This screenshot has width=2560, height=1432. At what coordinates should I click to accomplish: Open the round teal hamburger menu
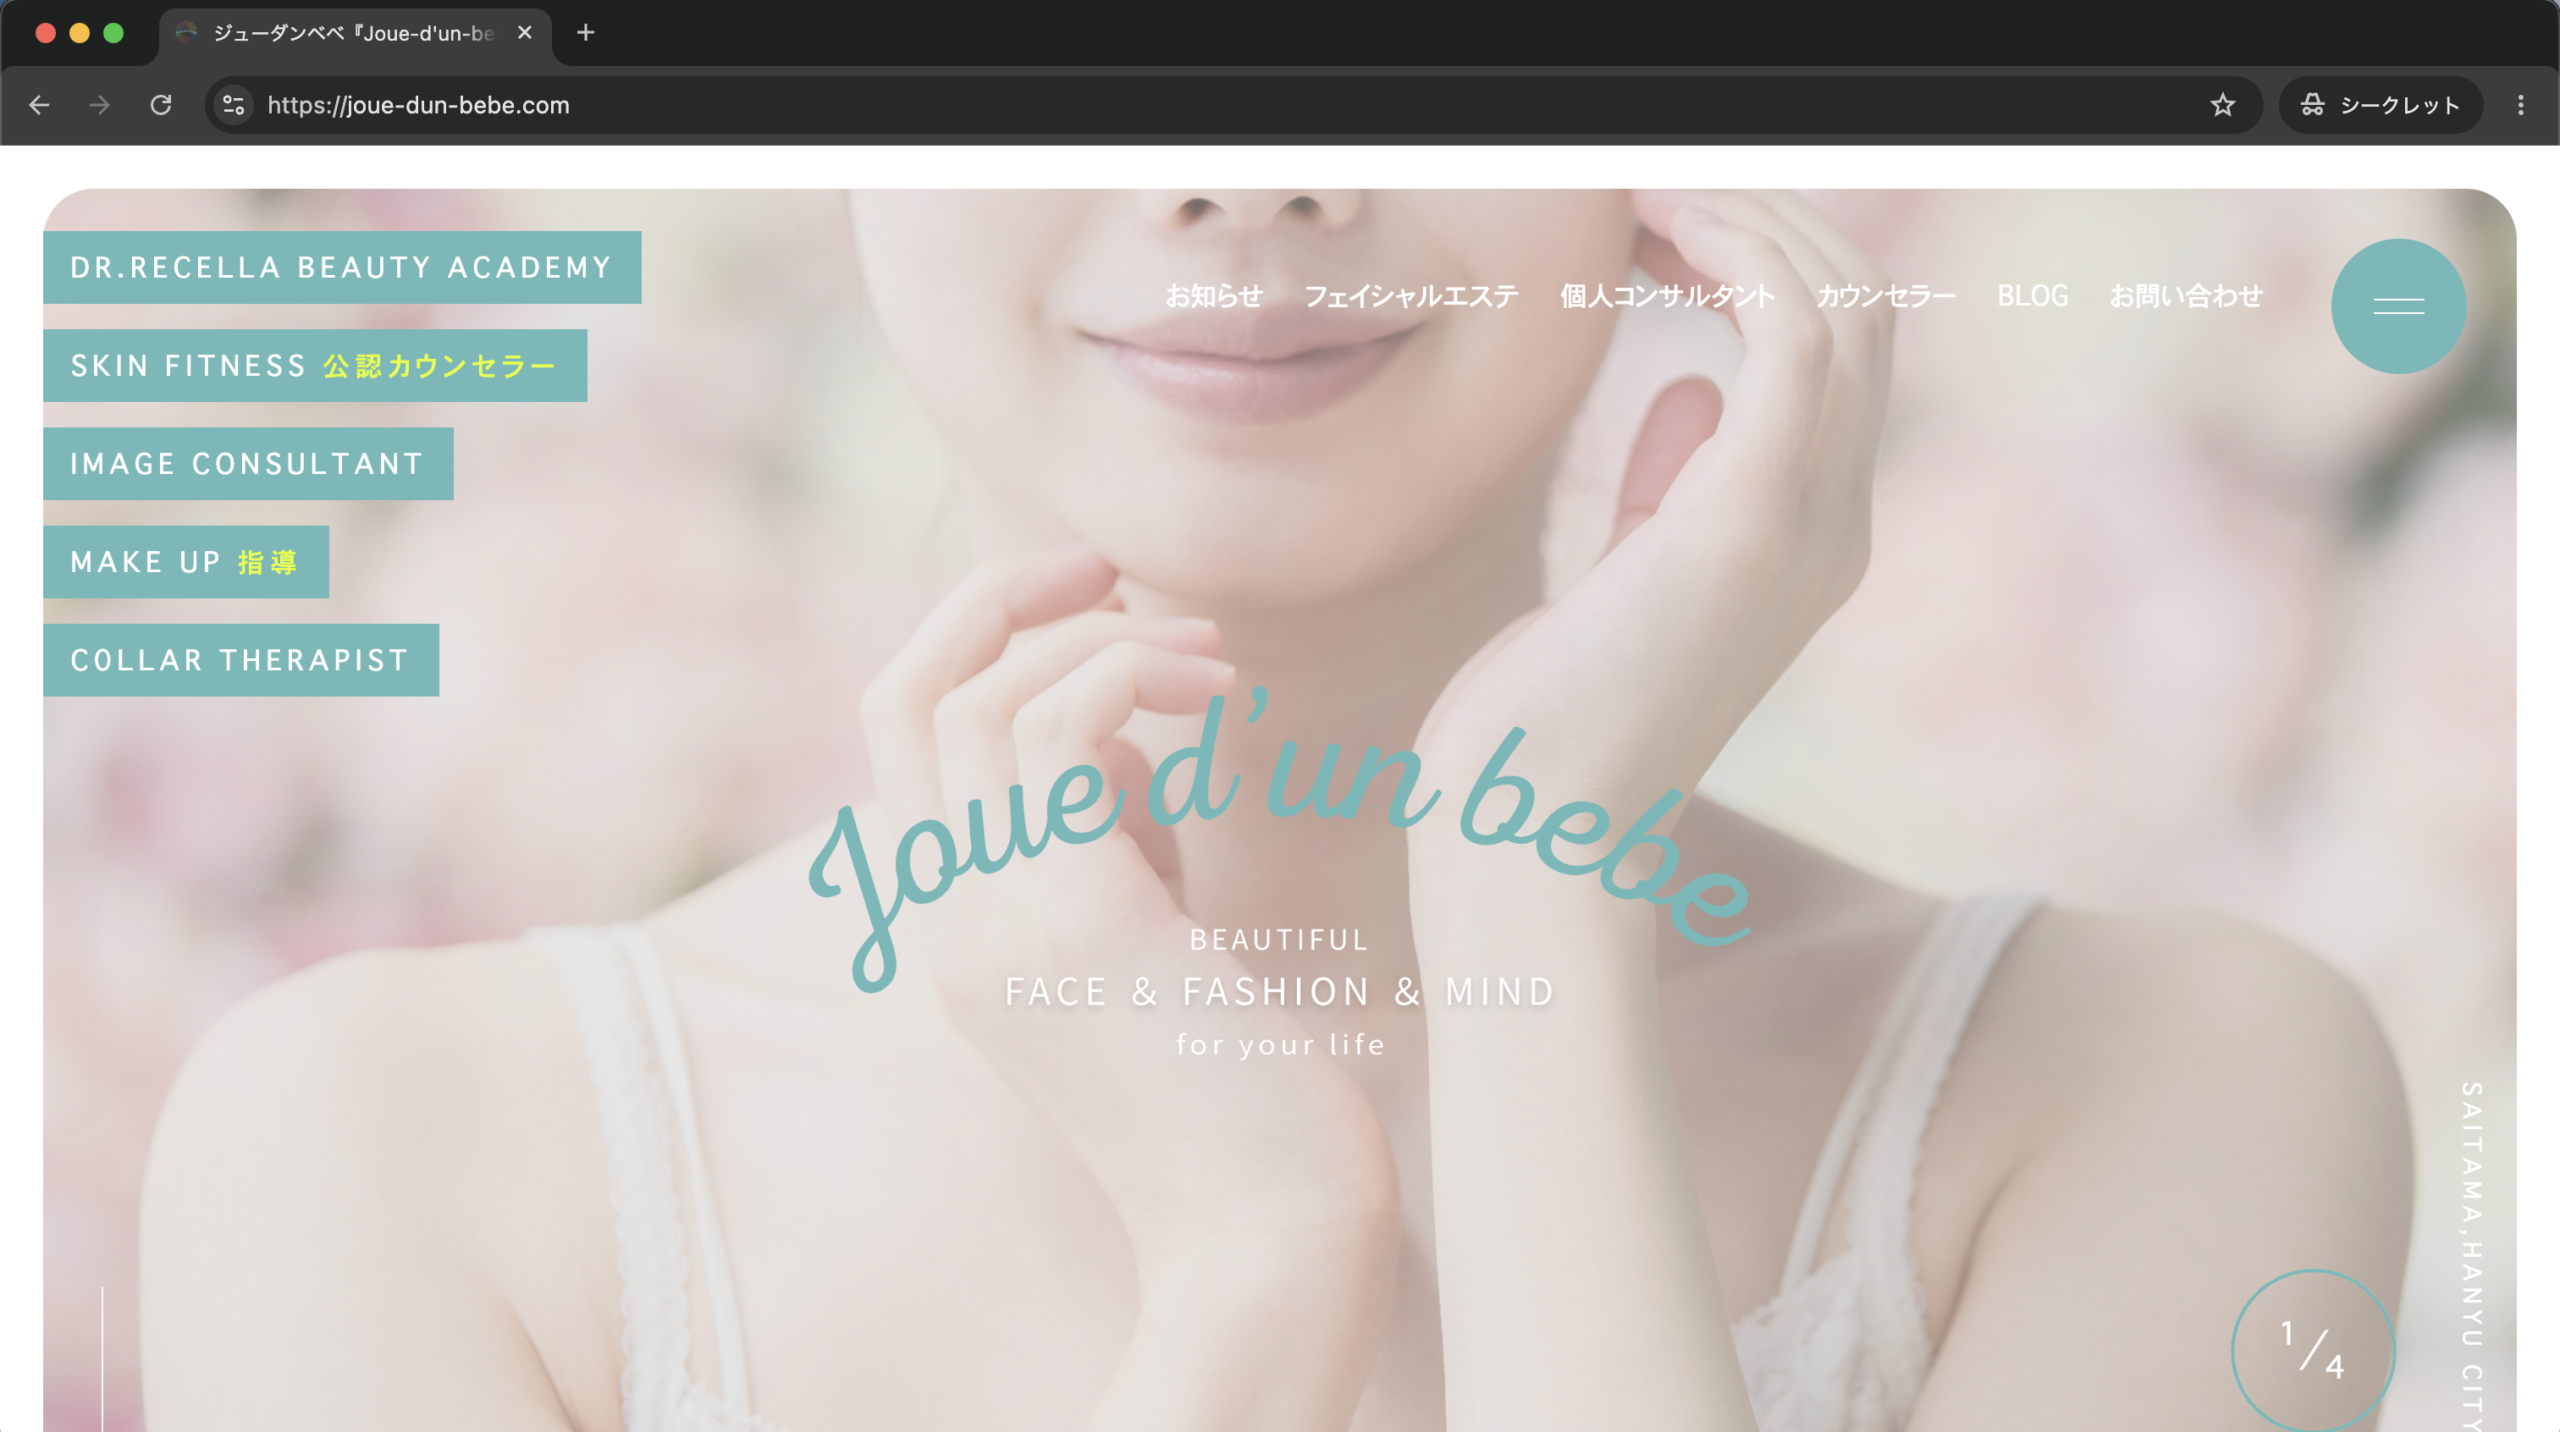tap(2398, 306)
